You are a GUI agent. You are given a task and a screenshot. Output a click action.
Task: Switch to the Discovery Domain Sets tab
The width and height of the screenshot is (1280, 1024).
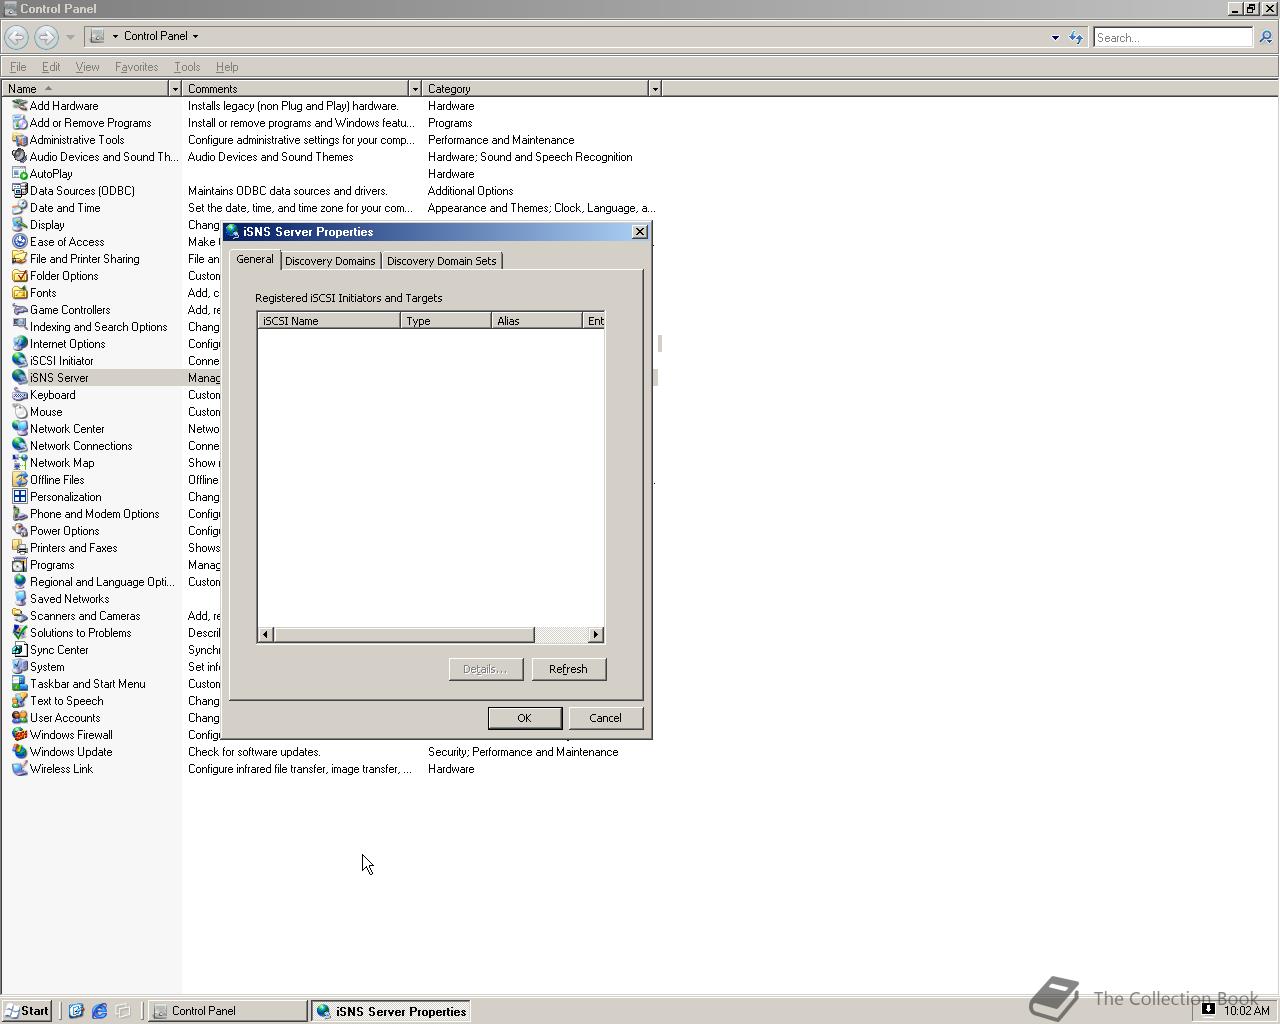441,261
